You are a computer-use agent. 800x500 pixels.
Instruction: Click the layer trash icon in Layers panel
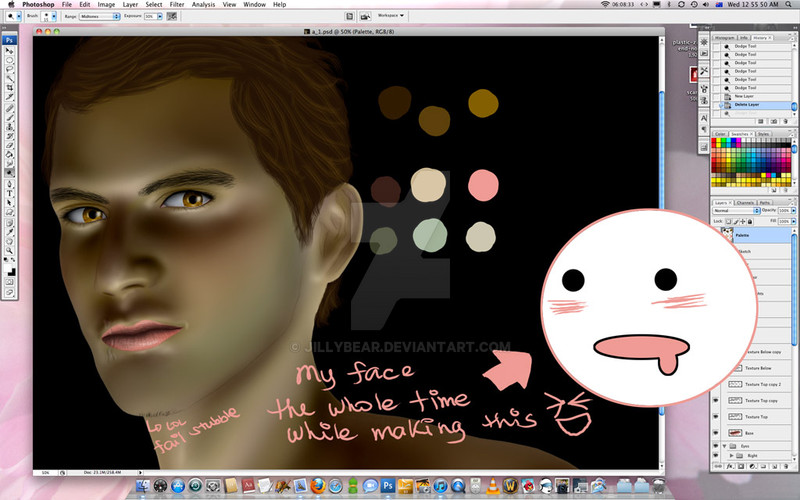[786, 466]
